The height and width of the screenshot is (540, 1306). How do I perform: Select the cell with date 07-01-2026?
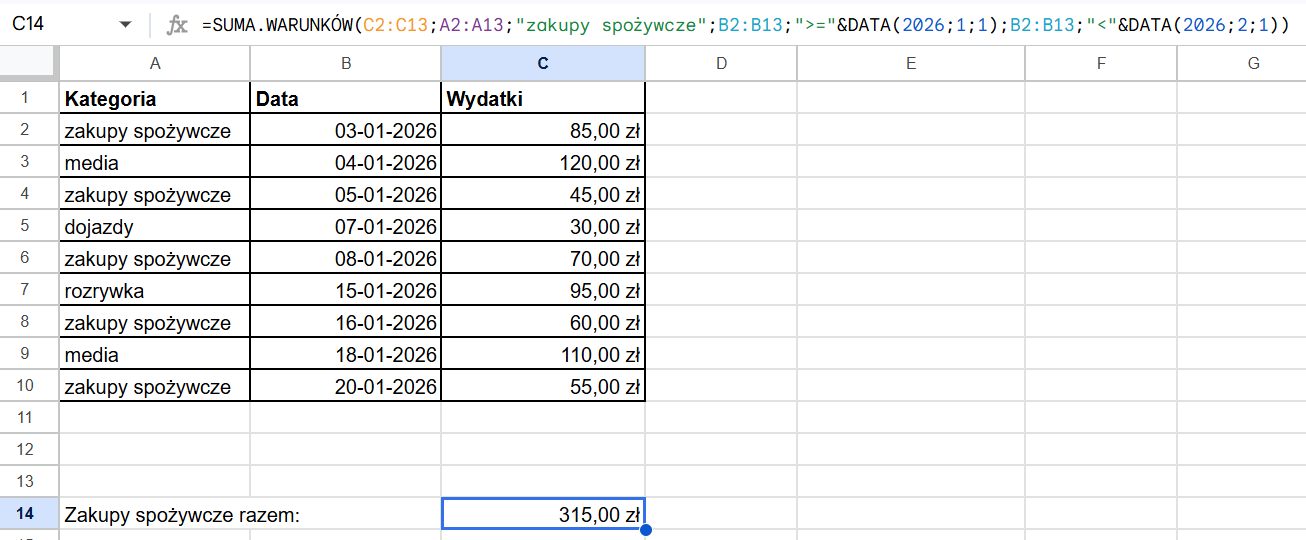point(346,227)
